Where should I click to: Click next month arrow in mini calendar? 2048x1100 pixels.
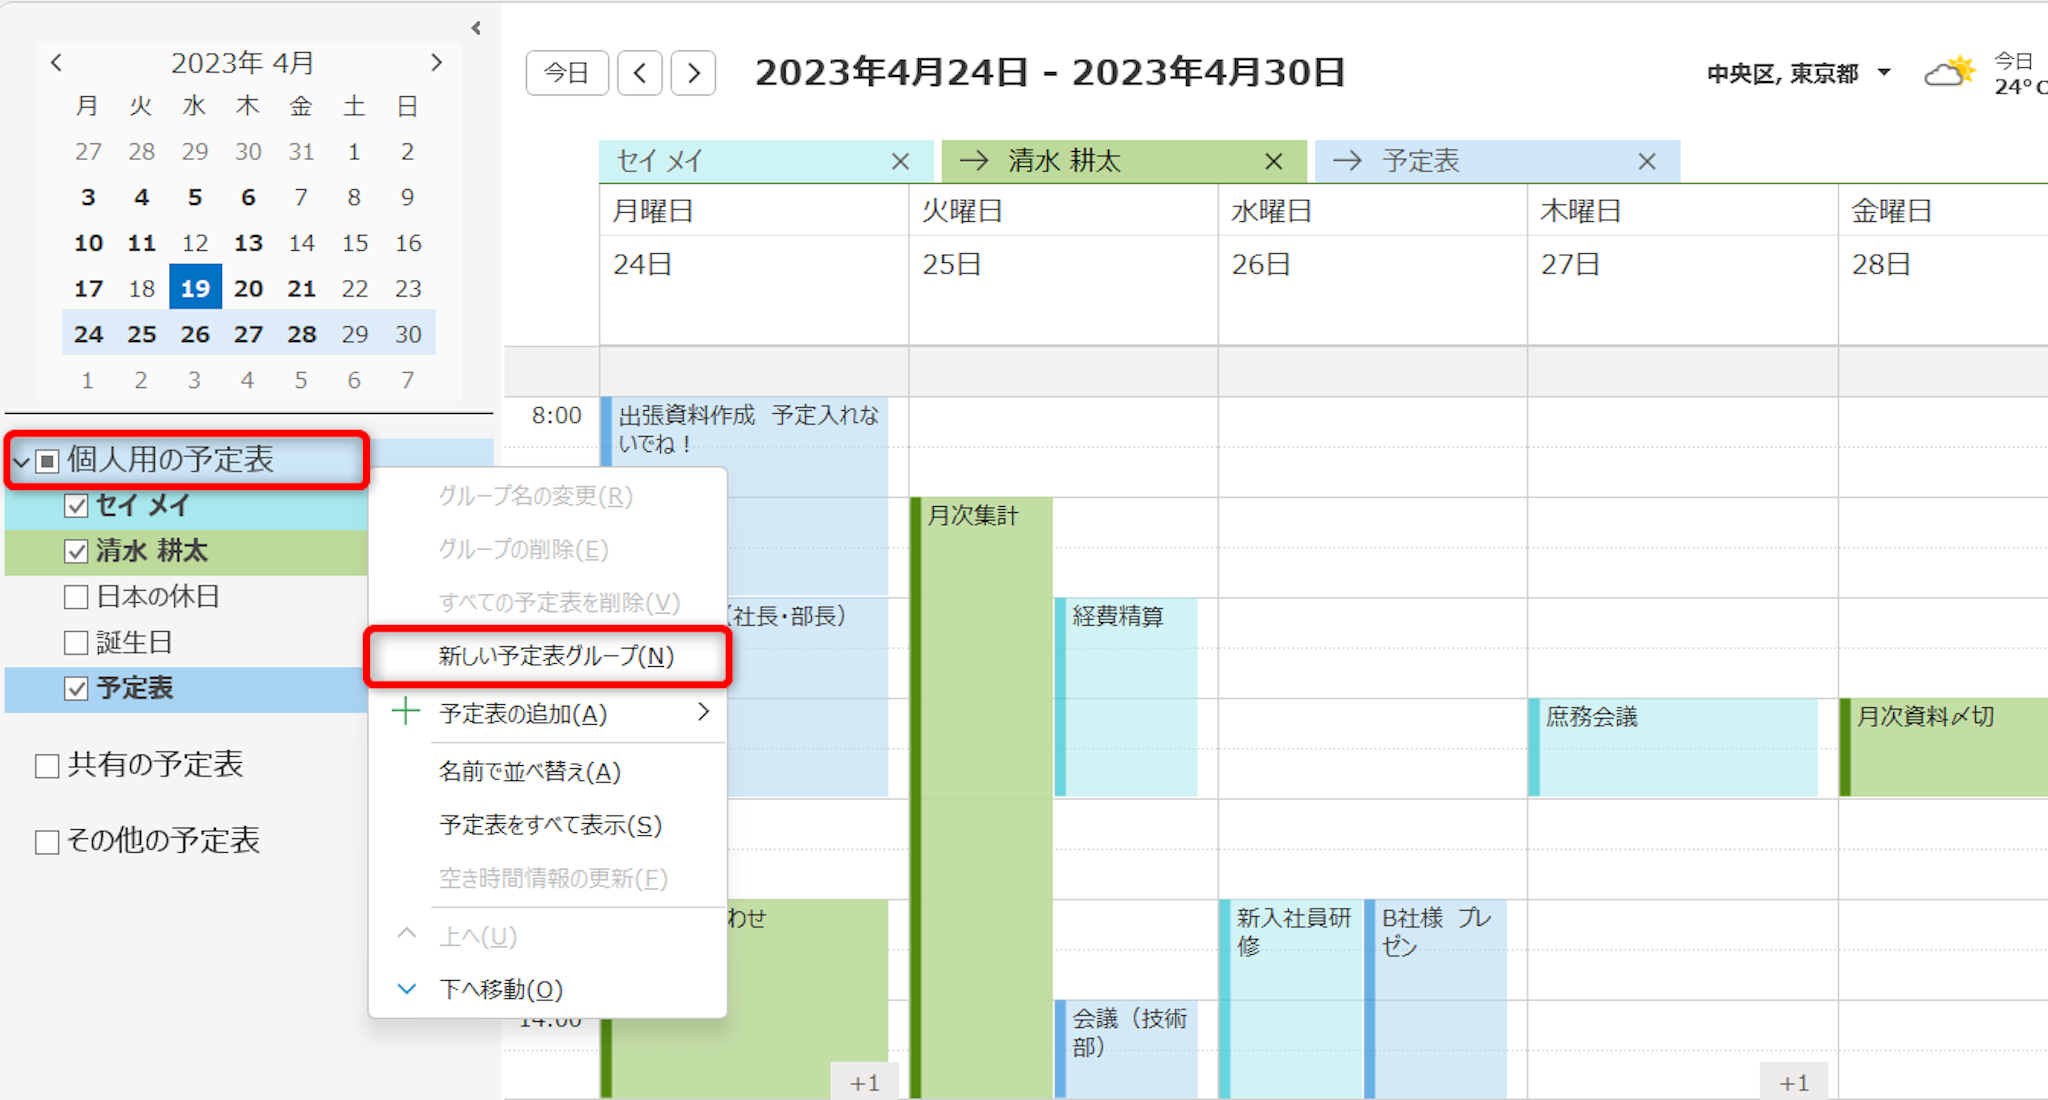[436, 62]
